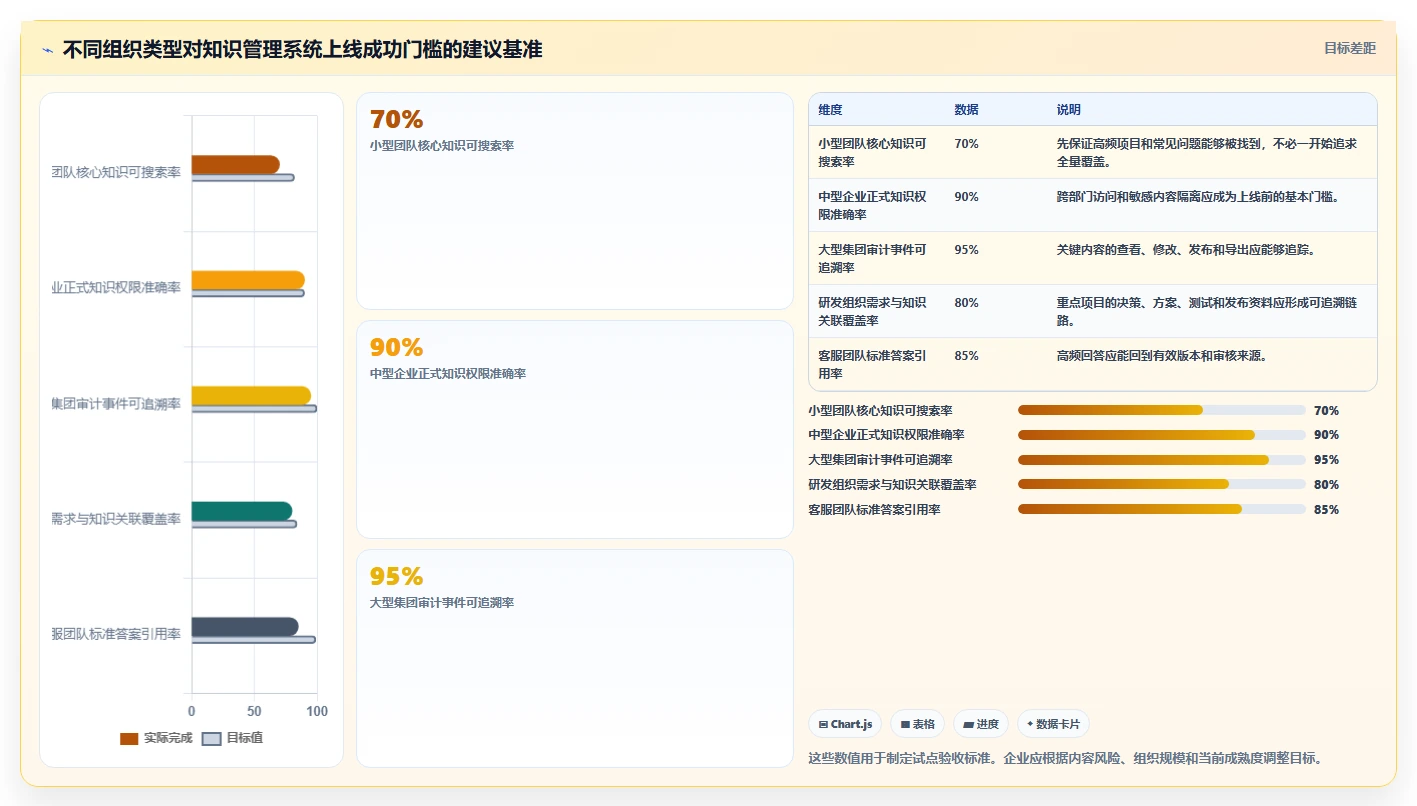The height and width of the screenshot is (806, 1417).
Task: Click the teal bar for 需求与知识关联覆盖率
Action: pos(242,511)
